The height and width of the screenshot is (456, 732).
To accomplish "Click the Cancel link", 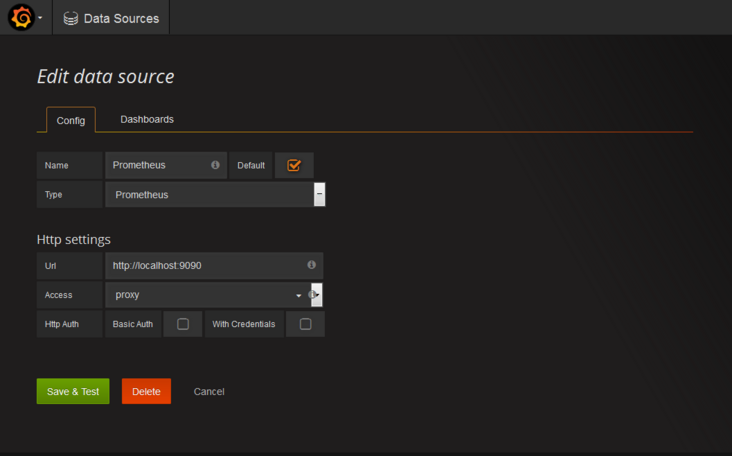I will [x=209, y=391].
